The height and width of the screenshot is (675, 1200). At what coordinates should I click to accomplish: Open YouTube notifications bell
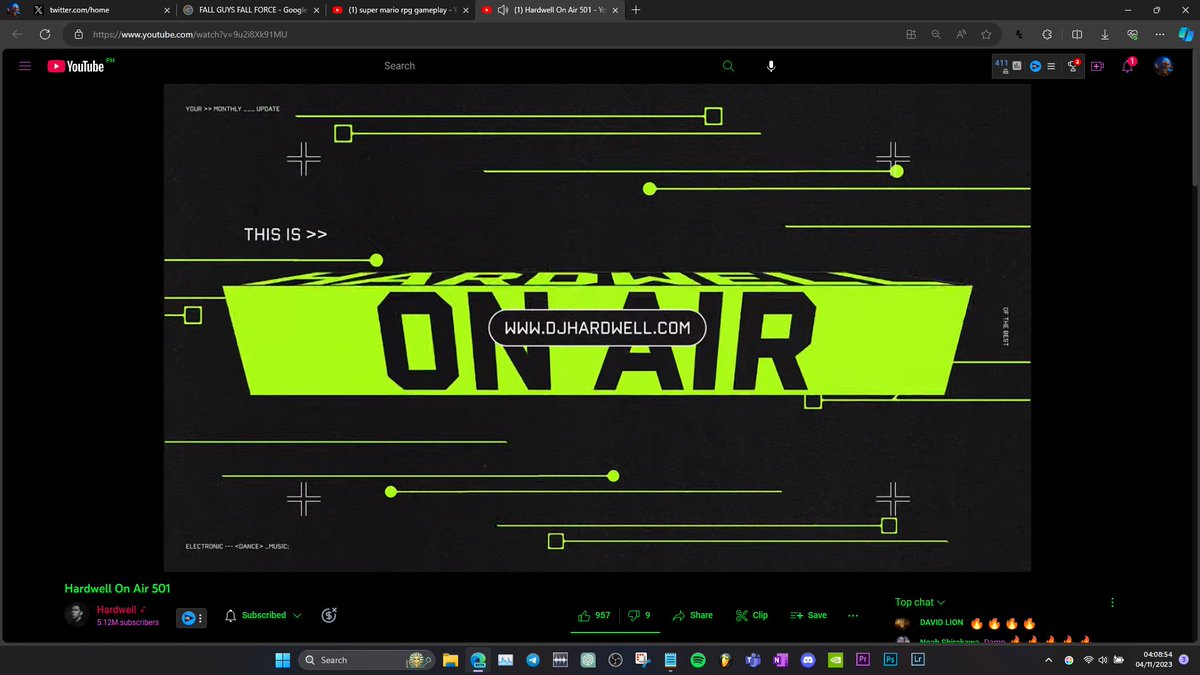click(1130, 66)
